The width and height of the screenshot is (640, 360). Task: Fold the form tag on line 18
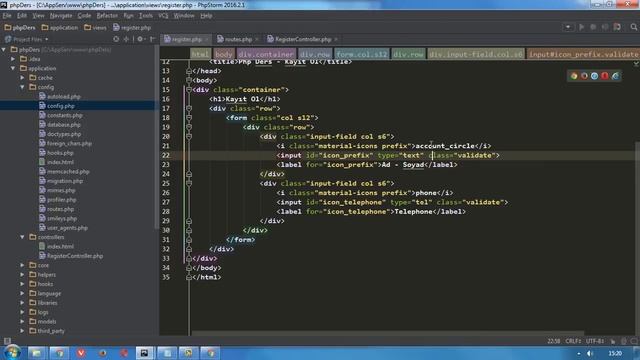click(189, 118)
